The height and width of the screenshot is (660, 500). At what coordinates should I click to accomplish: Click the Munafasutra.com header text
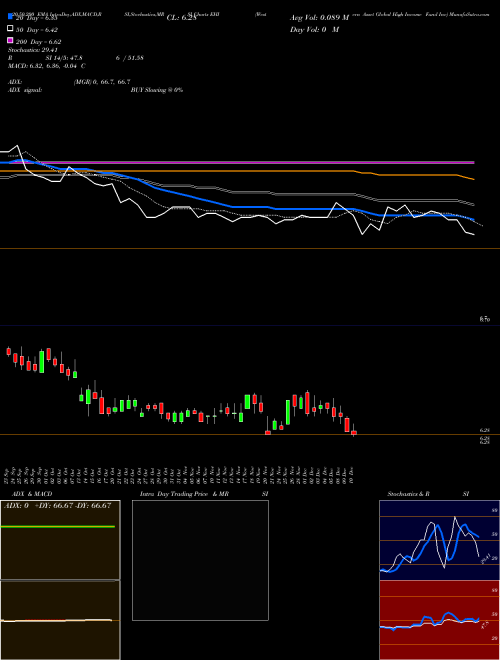pos(469,14)
